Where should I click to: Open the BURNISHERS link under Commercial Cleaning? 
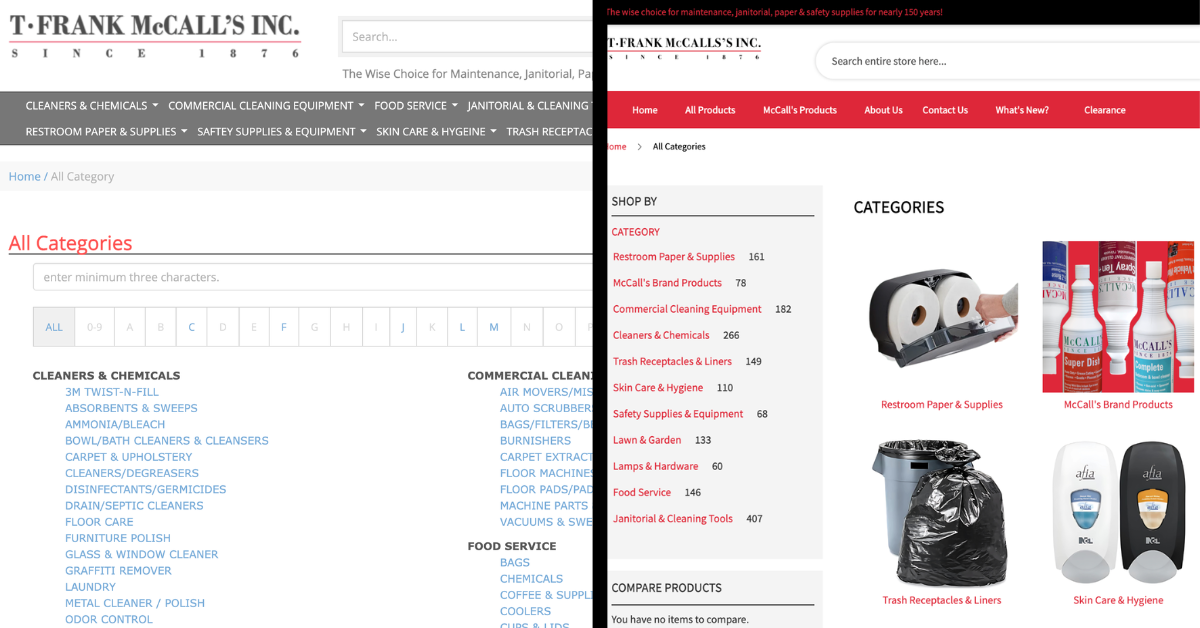pyautogui.click(x=535, y=440)
